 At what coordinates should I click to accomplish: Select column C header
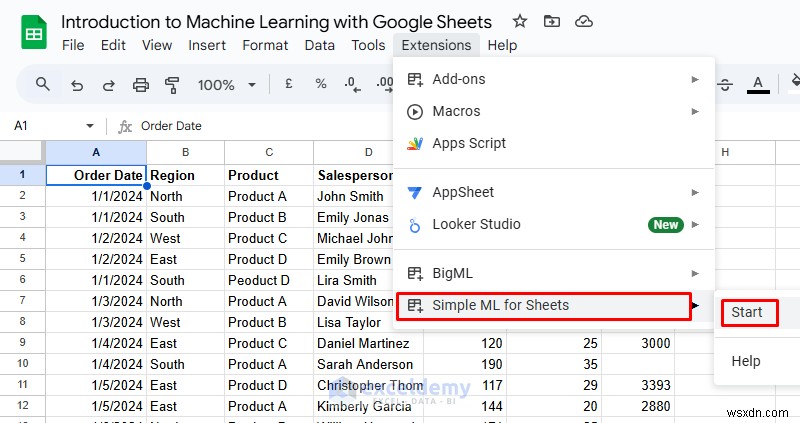[269, 152]
